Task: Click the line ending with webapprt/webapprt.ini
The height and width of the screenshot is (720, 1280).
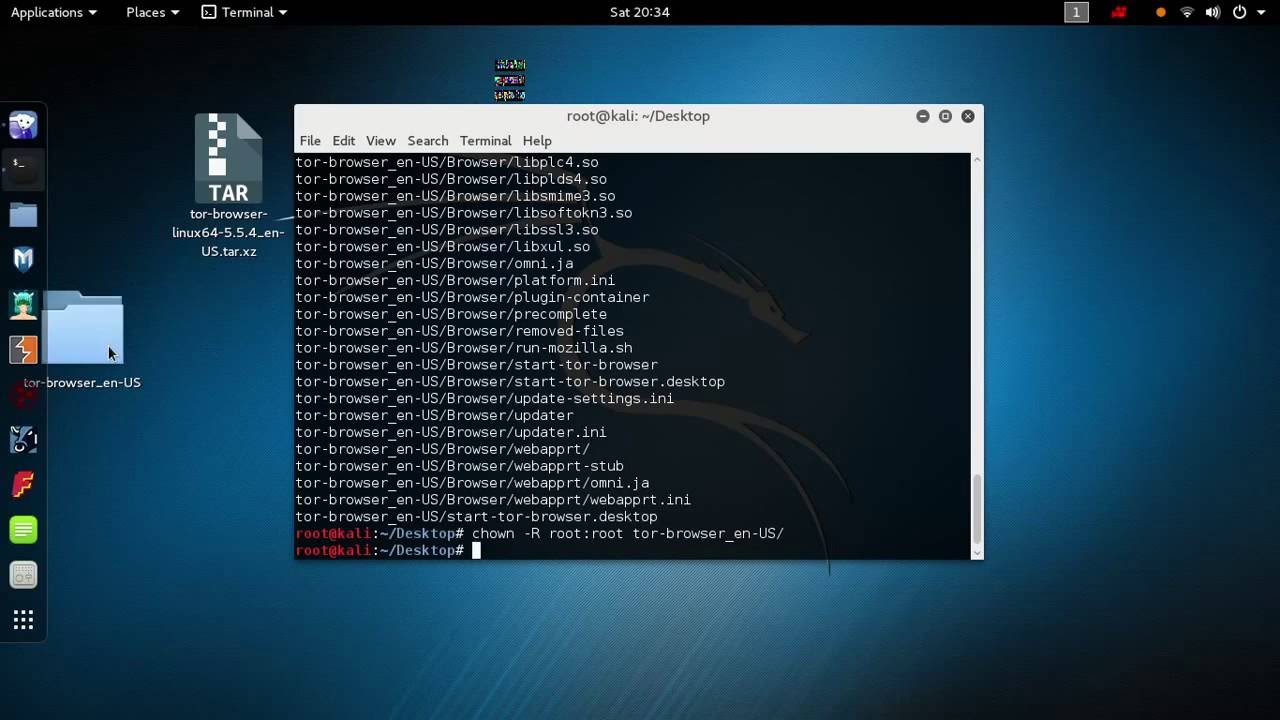Action: click(x=493, y=500)
